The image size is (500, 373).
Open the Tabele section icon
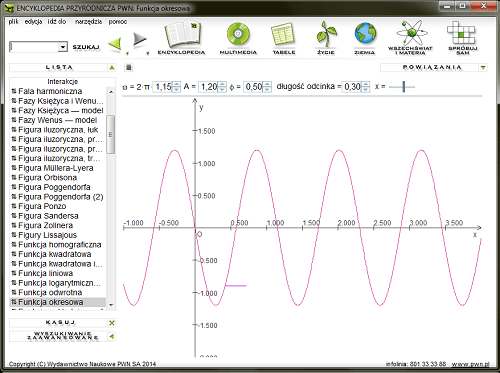coord(283,34)
